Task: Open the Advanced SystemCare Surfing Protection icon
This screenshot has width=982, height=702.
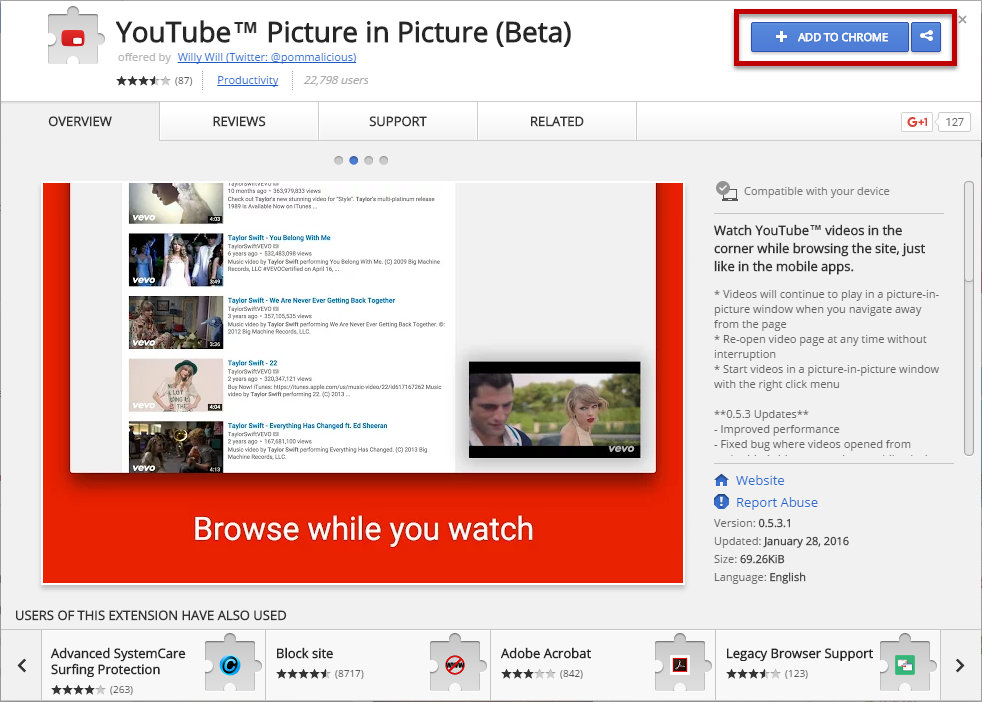Action: 230,664
